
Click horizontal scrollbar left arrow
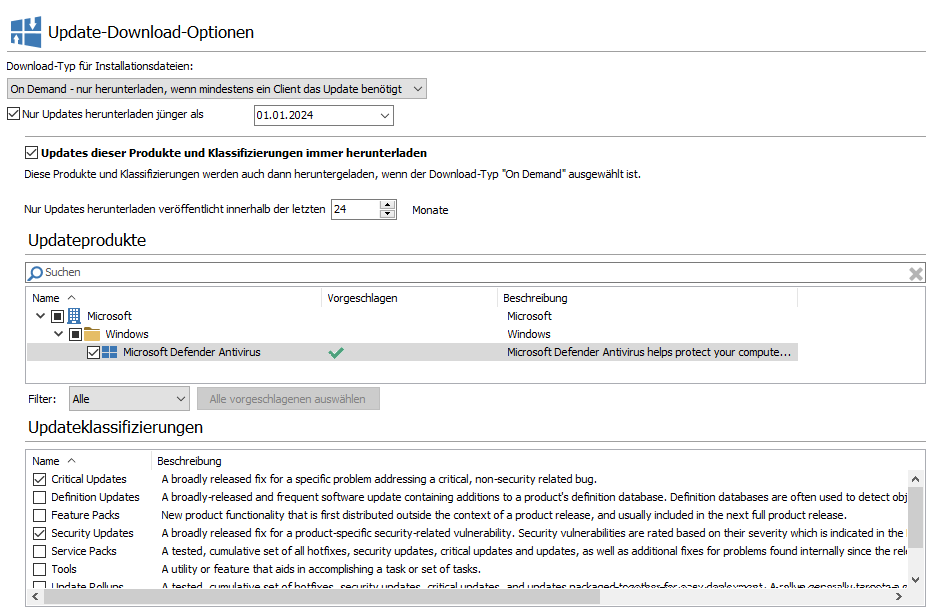click(35, 596)
